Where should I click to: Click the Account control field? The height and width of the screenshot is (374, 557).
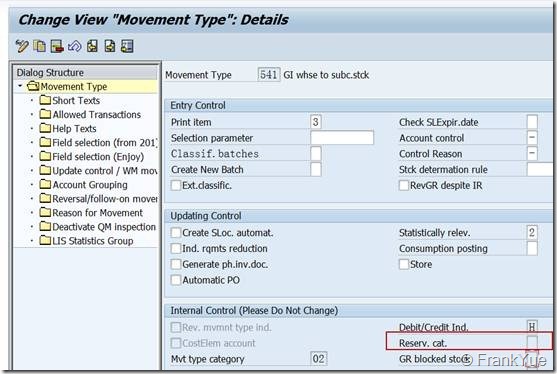(532, 138)
